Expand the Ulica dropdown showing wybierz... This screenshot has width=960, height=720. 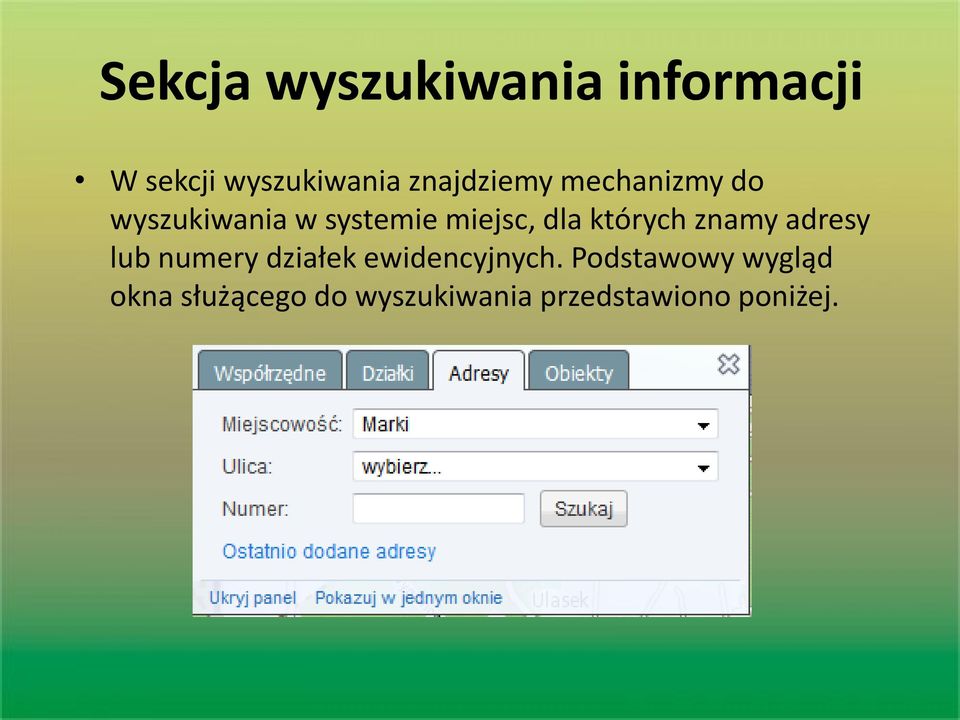tap(535, 467)
